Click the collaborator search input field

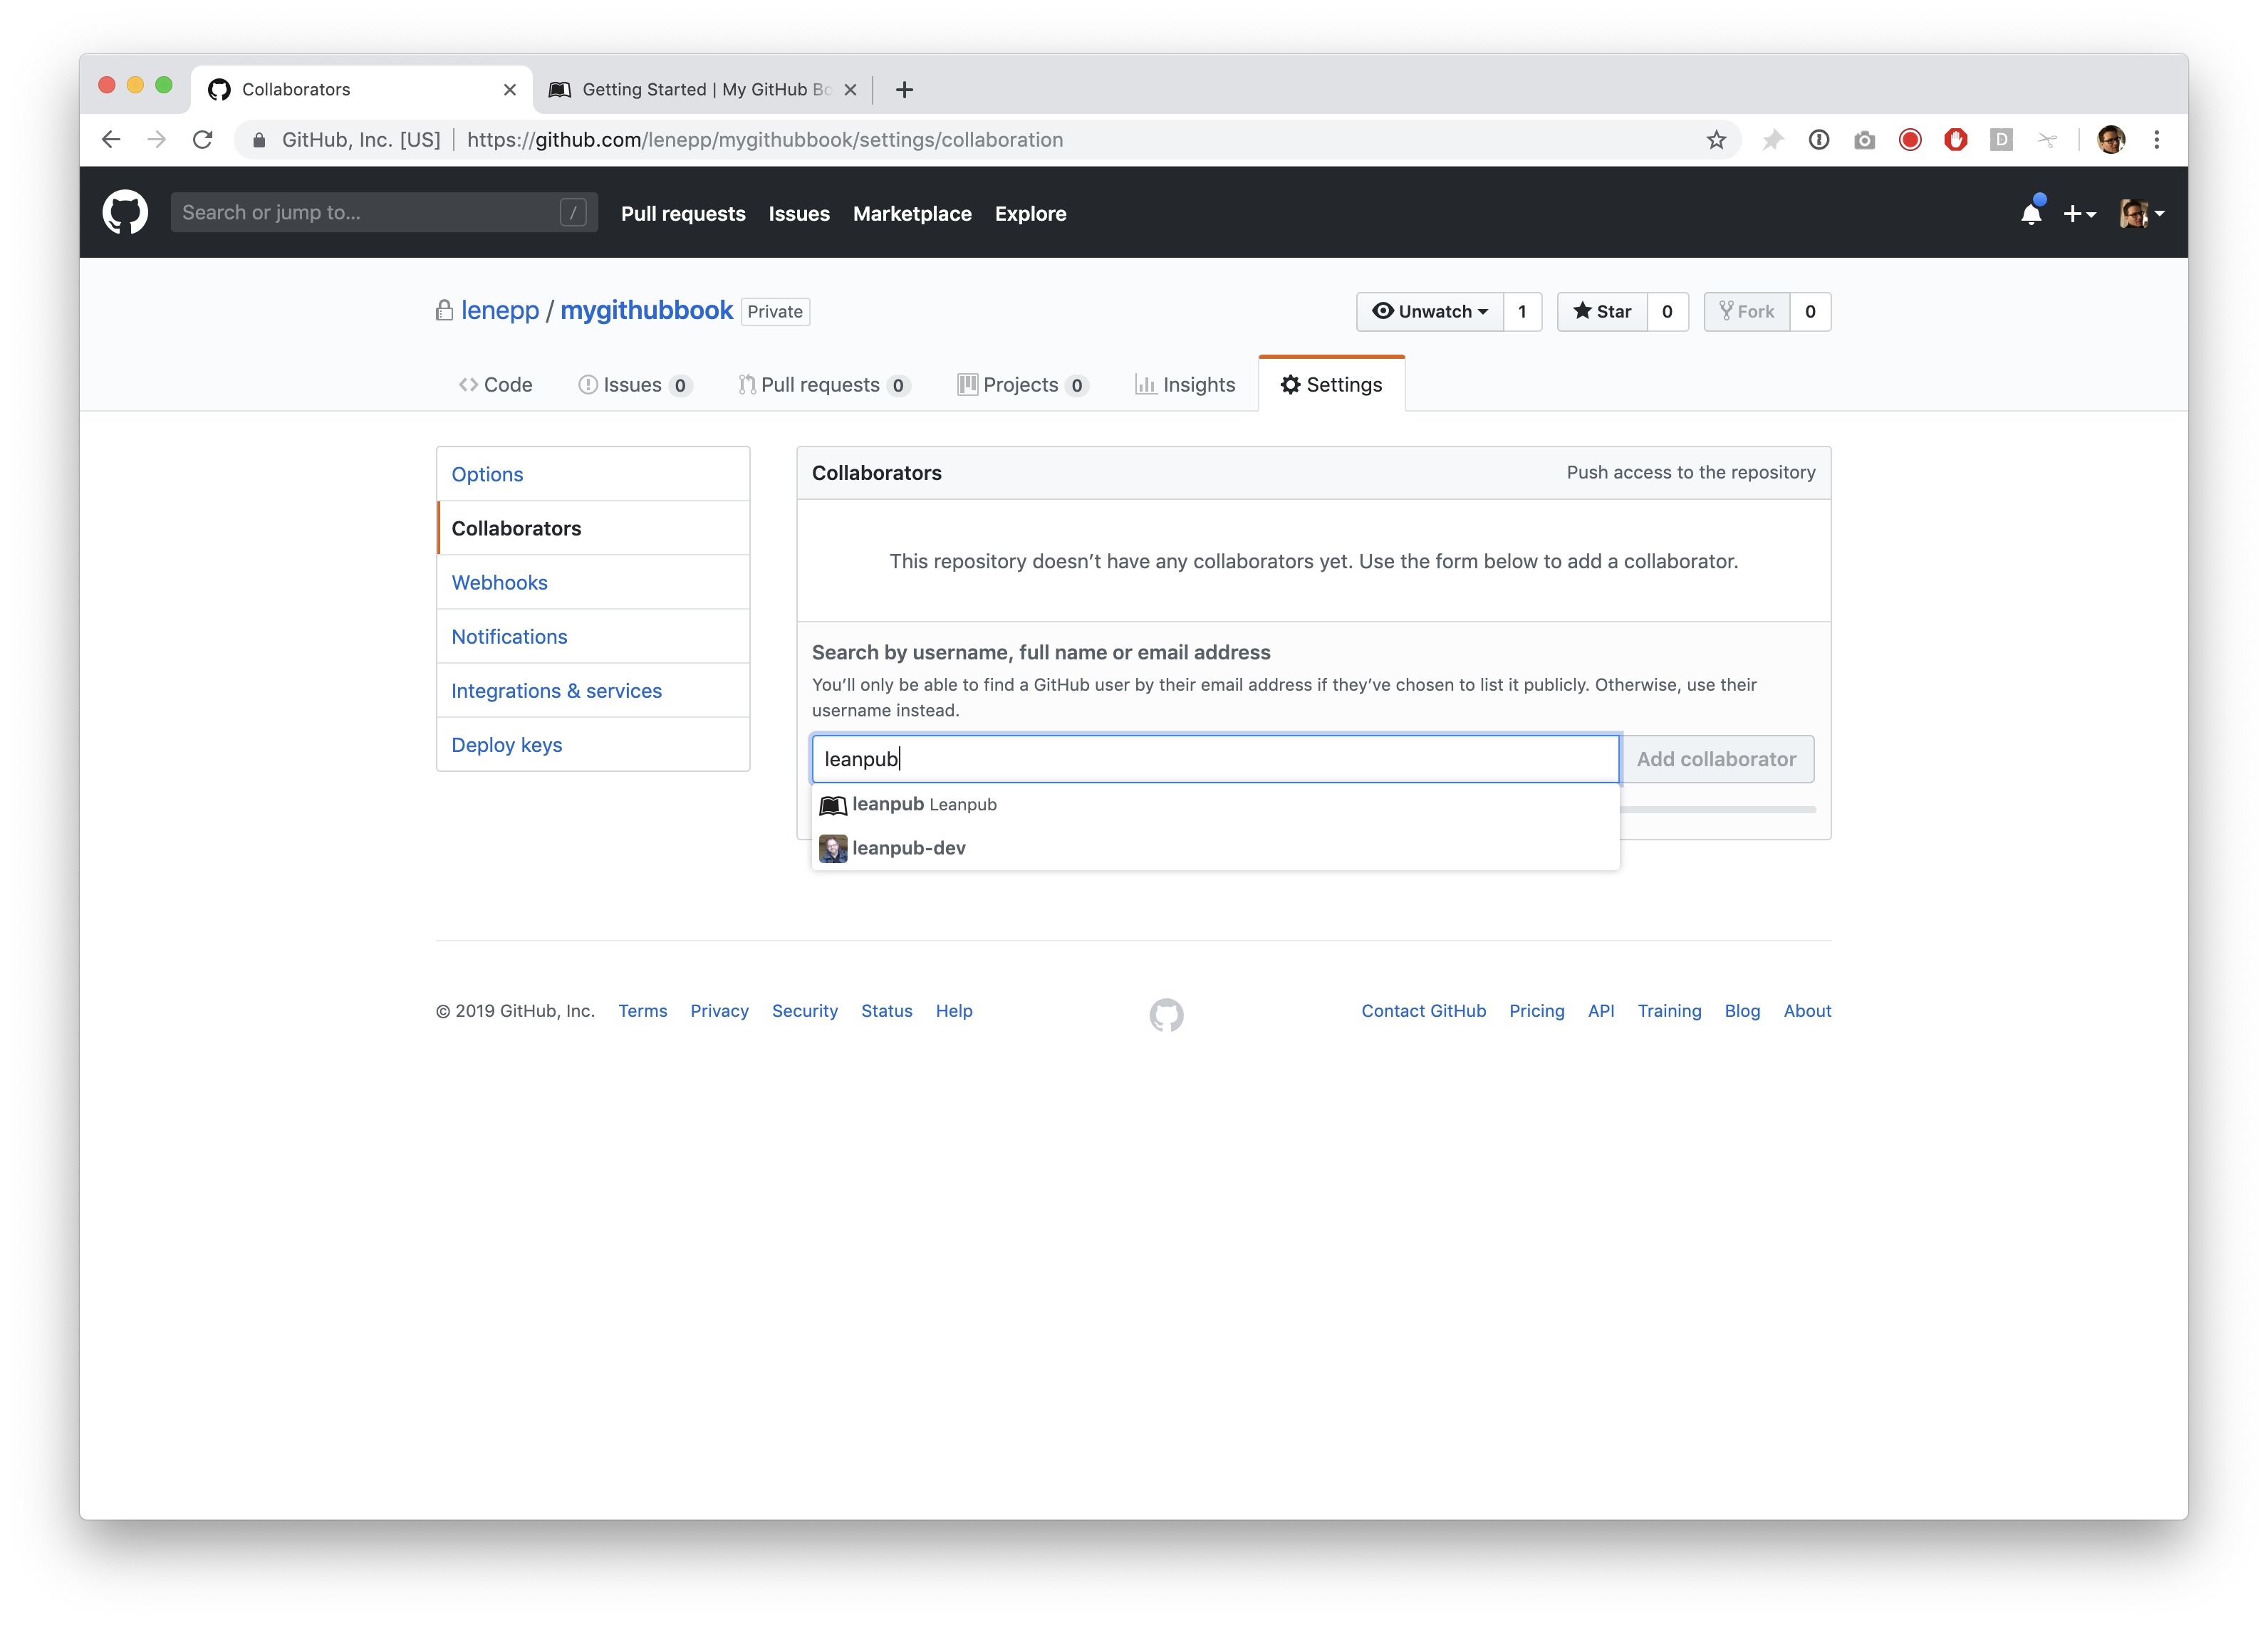coord(1214,759)
